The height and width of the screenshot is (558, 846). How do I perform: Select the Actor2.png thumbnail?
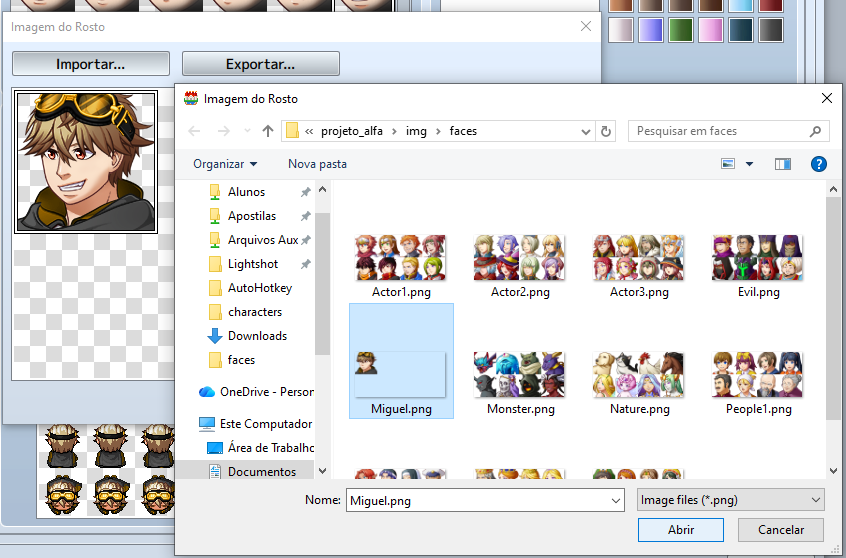(x=519, y=257)
